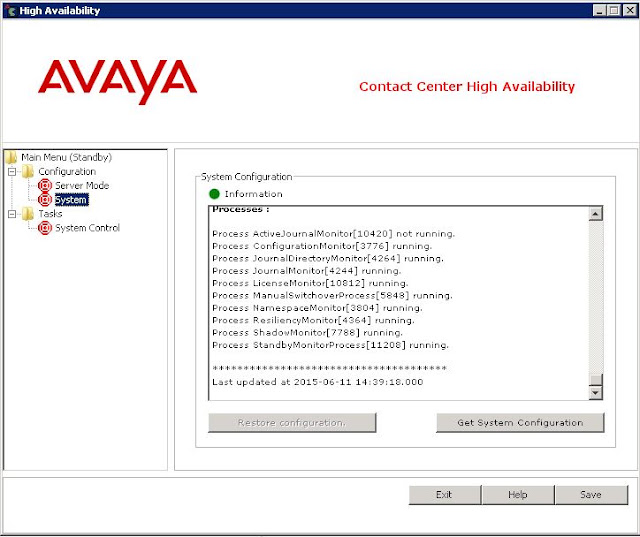Click the scroll down arrow in process list
The width and height of the screenshot is (640, 537).
coord(596,393)
